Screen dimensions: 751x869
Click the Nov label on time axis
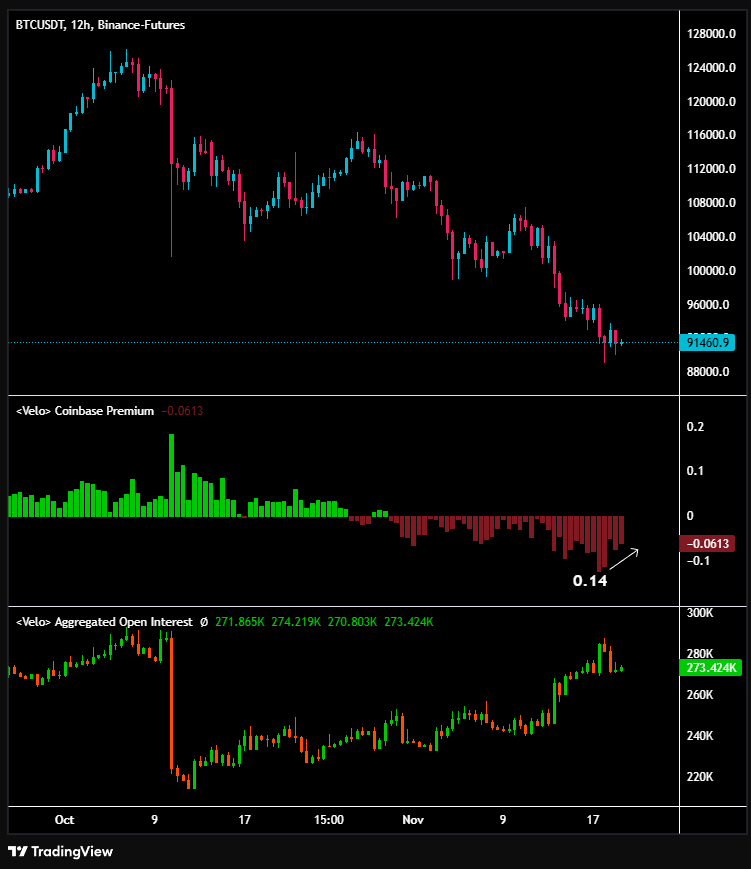point(413,820)
